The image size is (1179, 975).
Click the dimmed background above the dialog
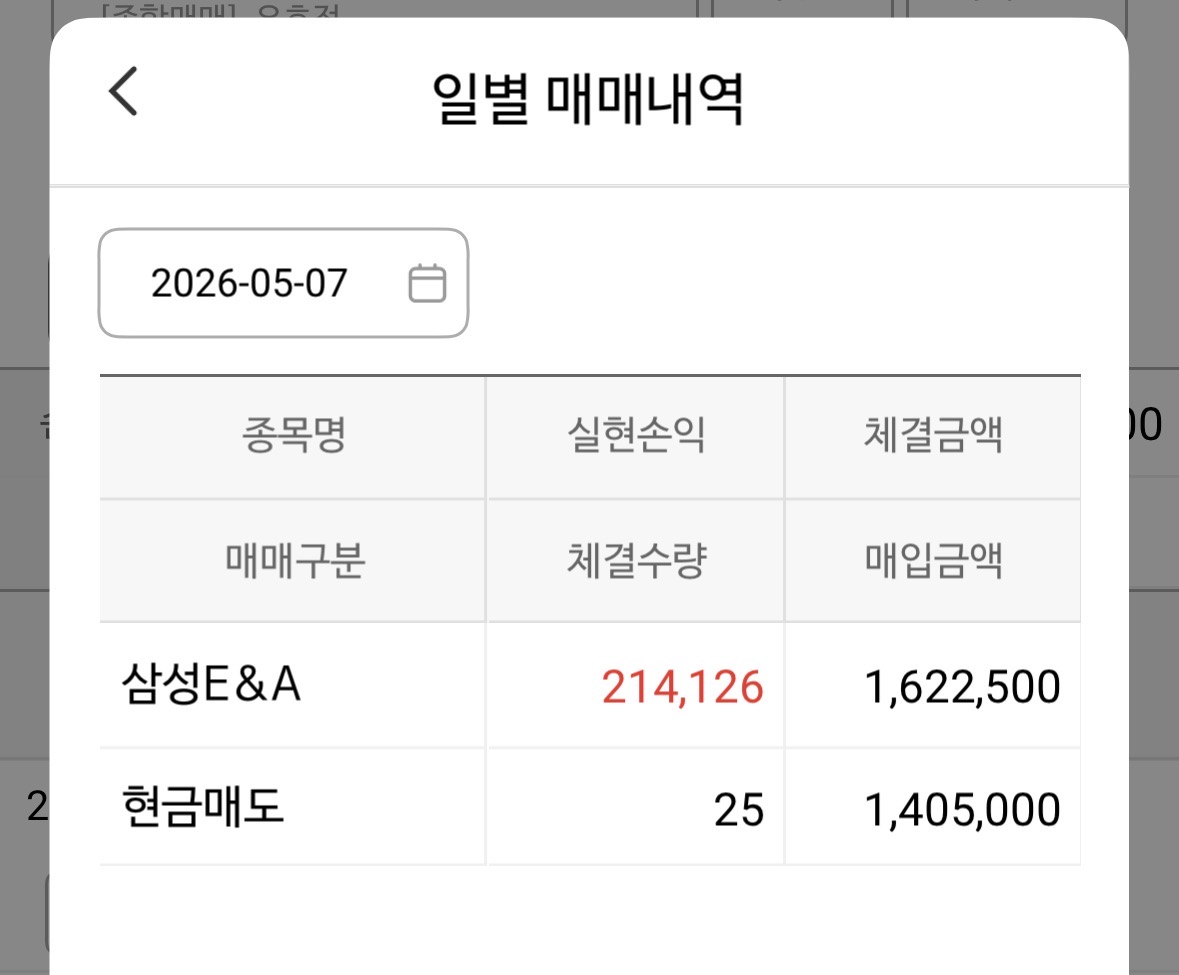590,8
